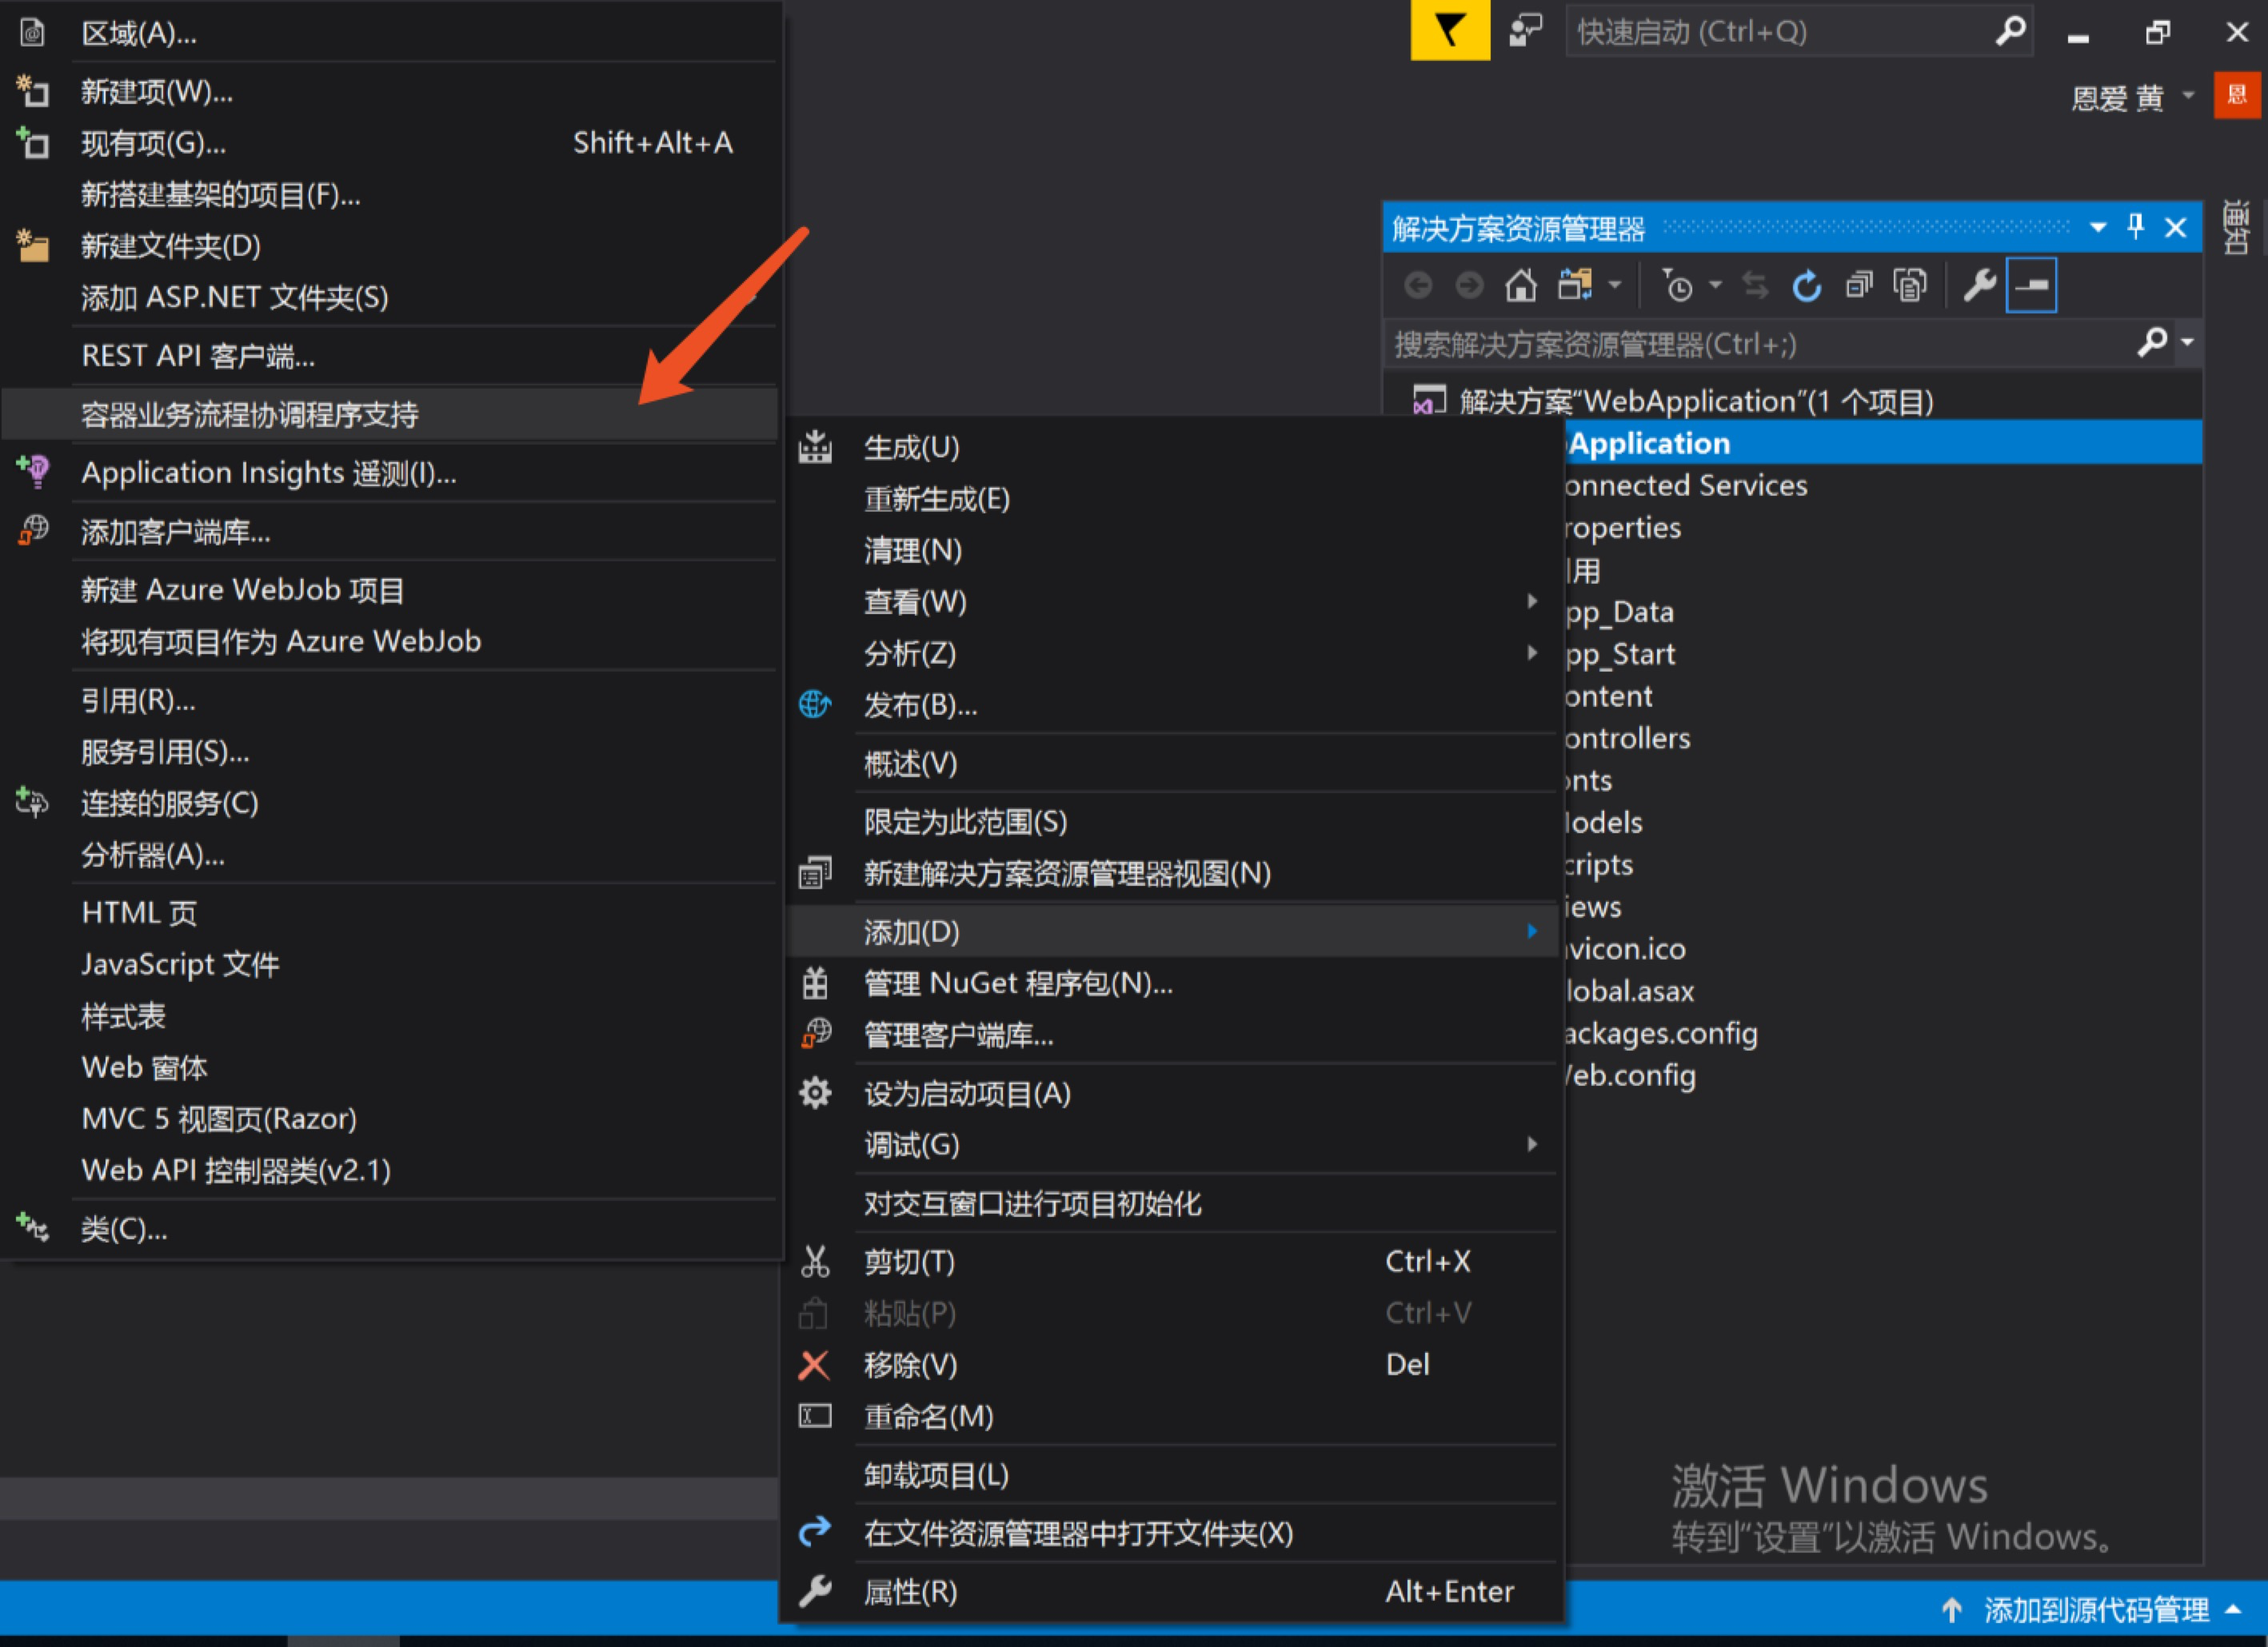Click the Back arrow in Solution Explorer toolbar
The height and width of the screenshot is (1647, 2268).
1418,286
